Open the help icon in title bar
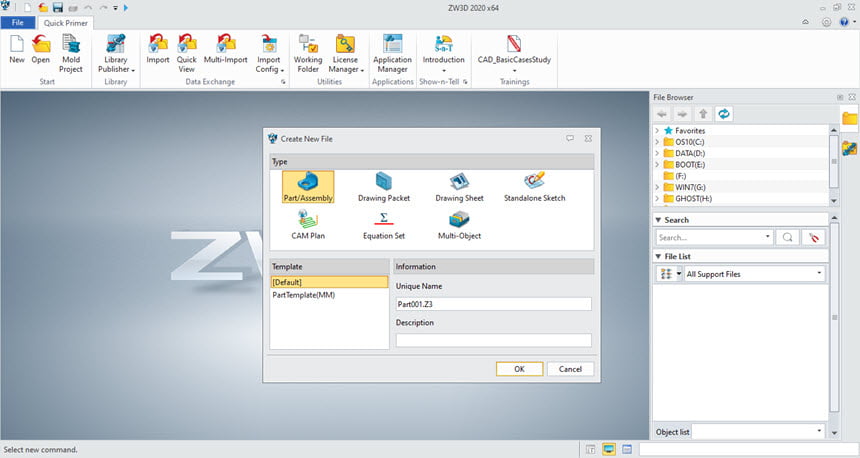This screenshot has height=458, width=860. coord(844,22)
